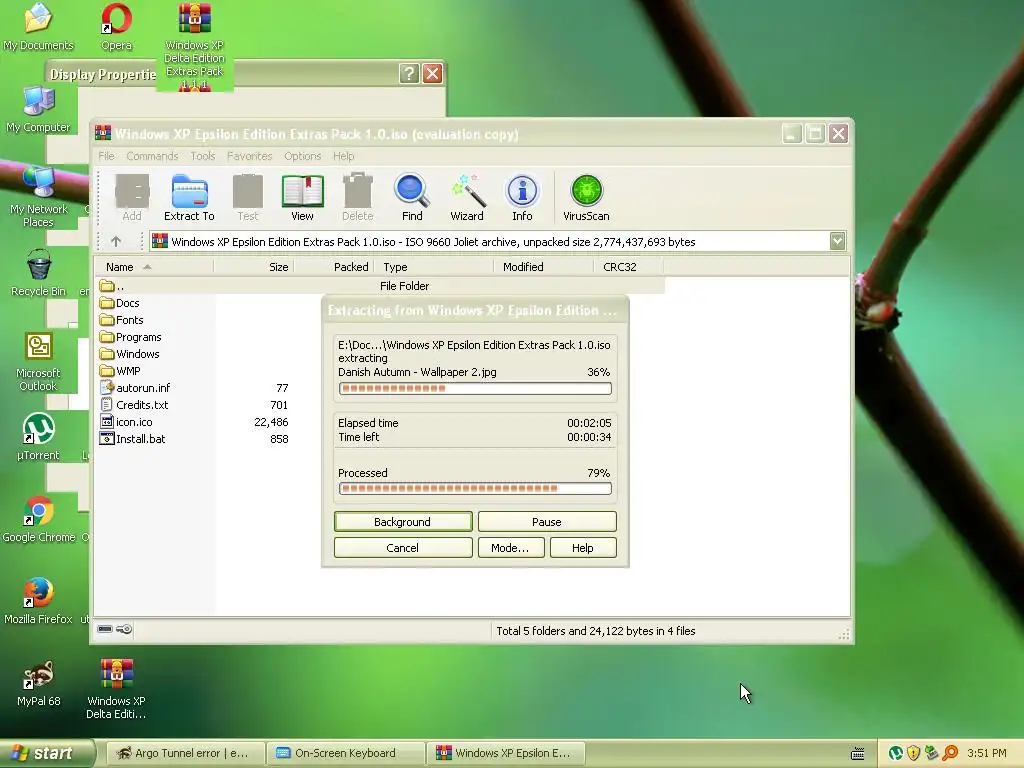Image resolution: width=1024 pixels, height=768 pixels.
Task: Sort by the Name column header
Action: click(x=153, y=267)
